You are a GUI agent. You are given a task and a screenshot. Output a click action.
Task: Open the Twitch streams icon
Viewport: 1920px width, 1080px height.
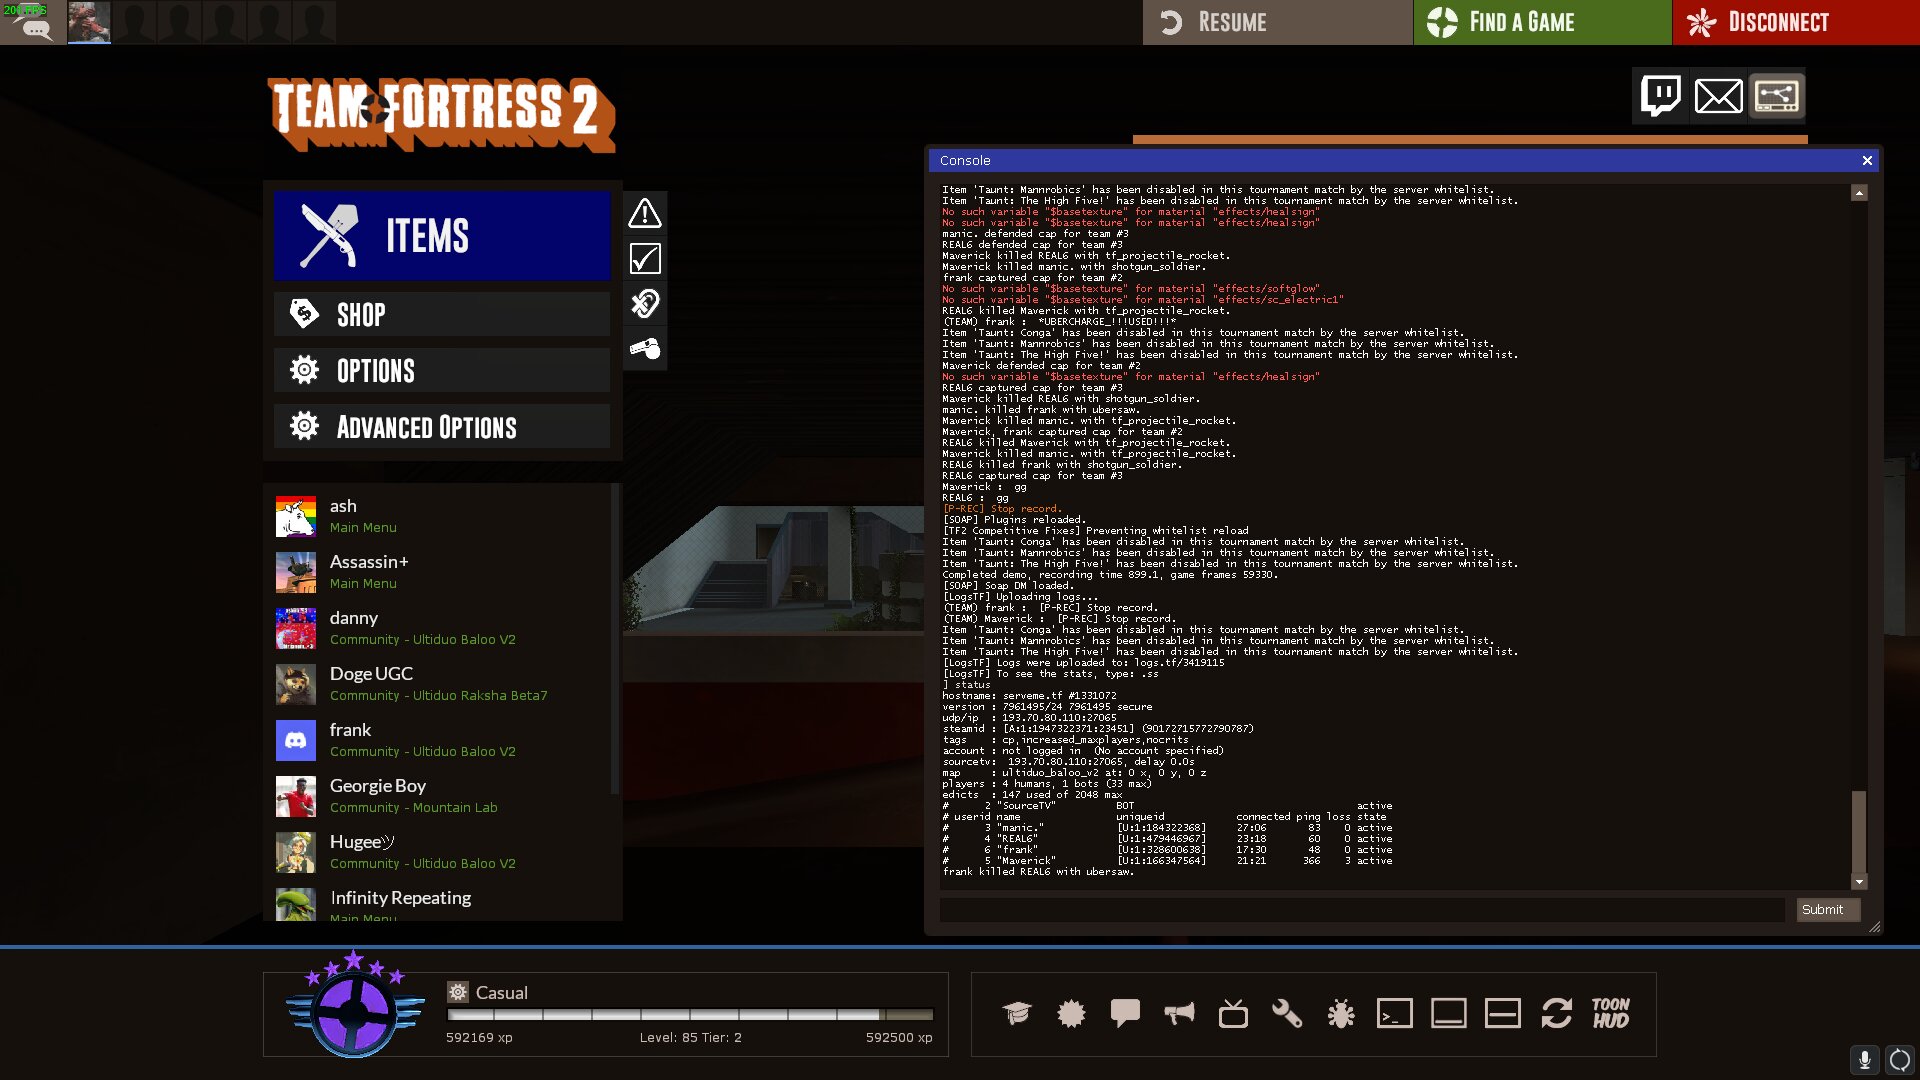(1661, 96)
